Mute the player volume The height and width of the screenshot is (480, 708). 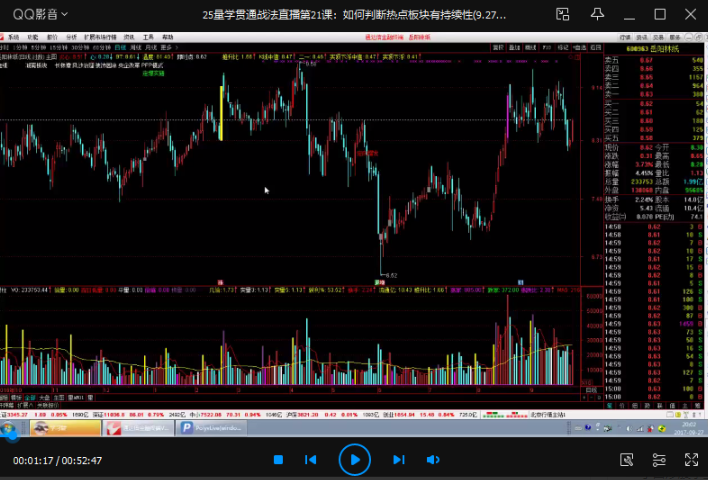pyautogui.click(x=433, y=460)
